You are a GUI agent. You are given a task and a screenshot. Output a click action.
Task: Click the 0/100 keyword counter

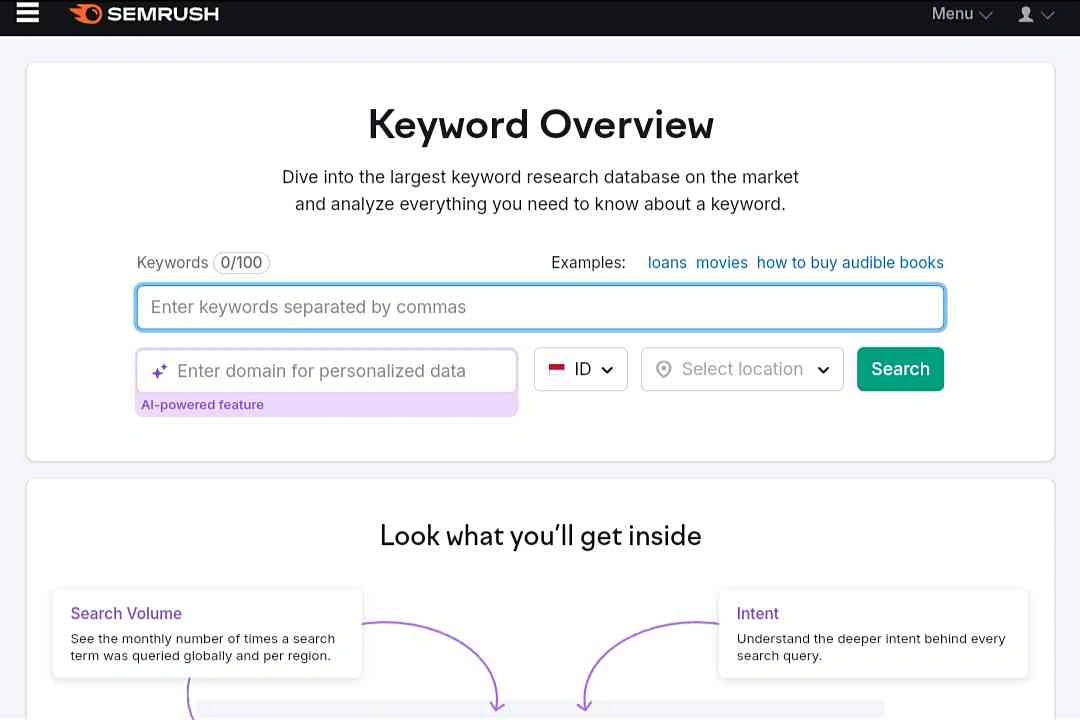coord(241,263)
